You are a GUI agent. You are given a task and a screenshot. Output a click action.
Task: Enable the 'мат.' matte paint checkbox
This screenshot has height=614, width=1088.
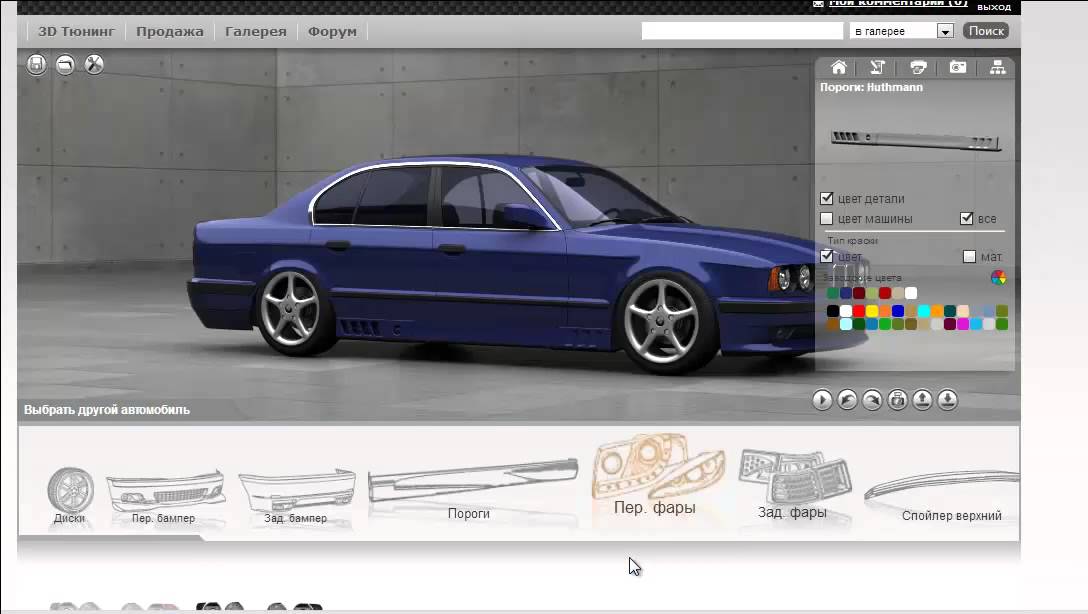point(968,257)
